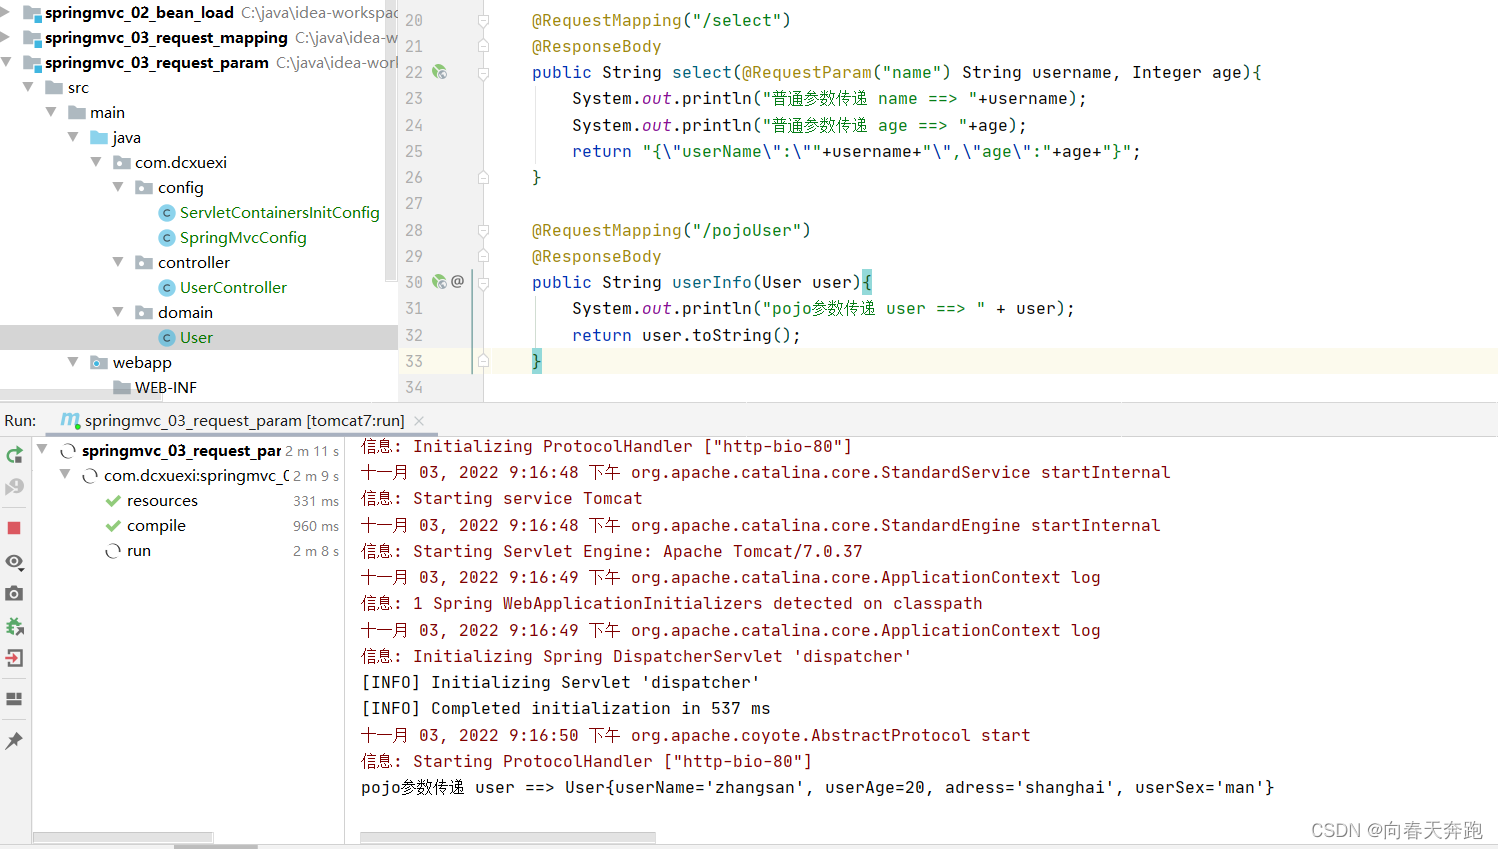Screen dimensions: 1498x849
Task: Toggle code fold marker at line 30
Action: tap(483, 283)
